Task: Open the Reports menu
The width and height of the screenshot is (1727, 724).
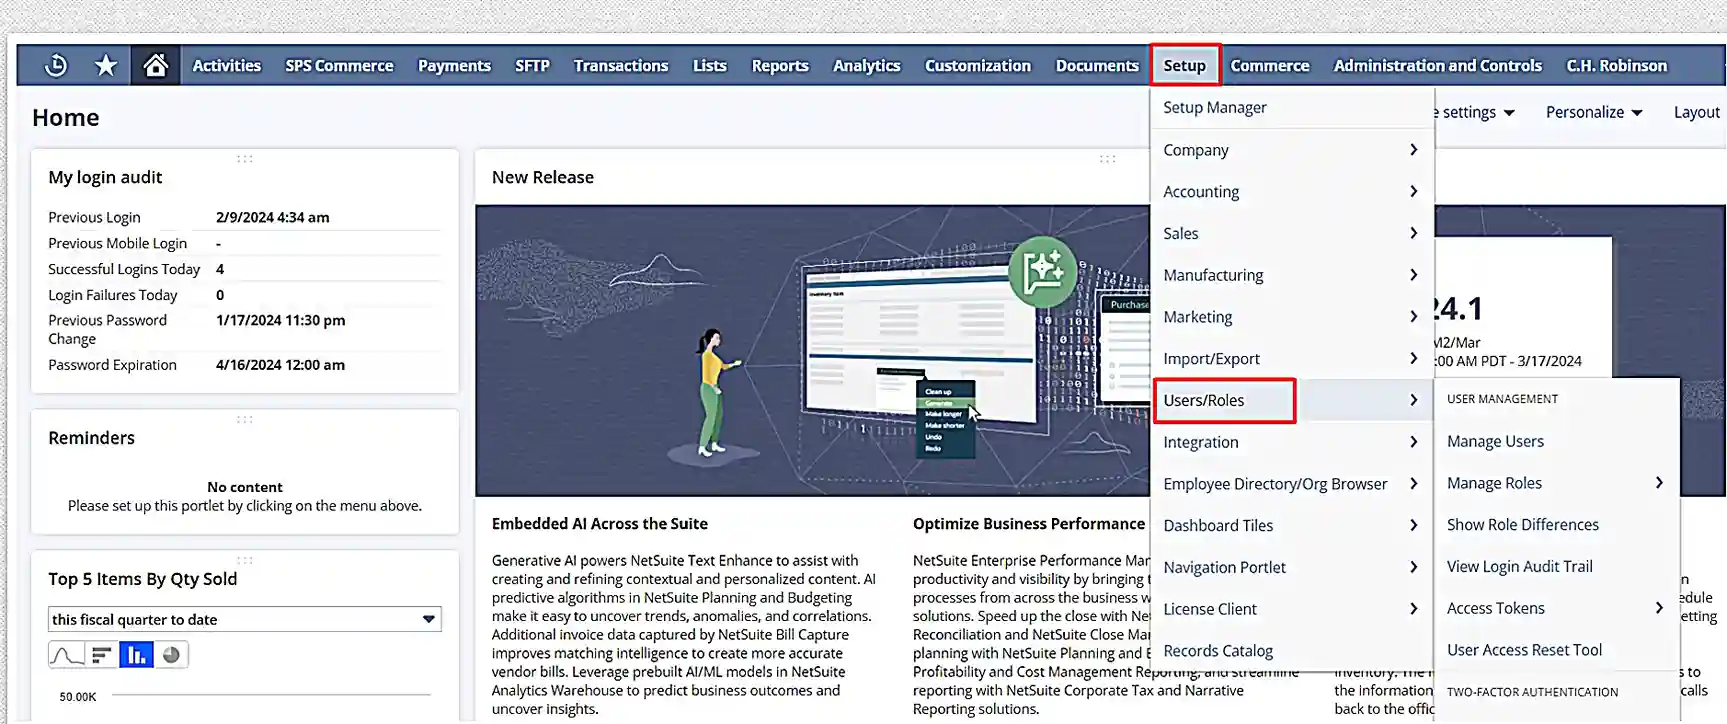Action: (x=780, y=65)
